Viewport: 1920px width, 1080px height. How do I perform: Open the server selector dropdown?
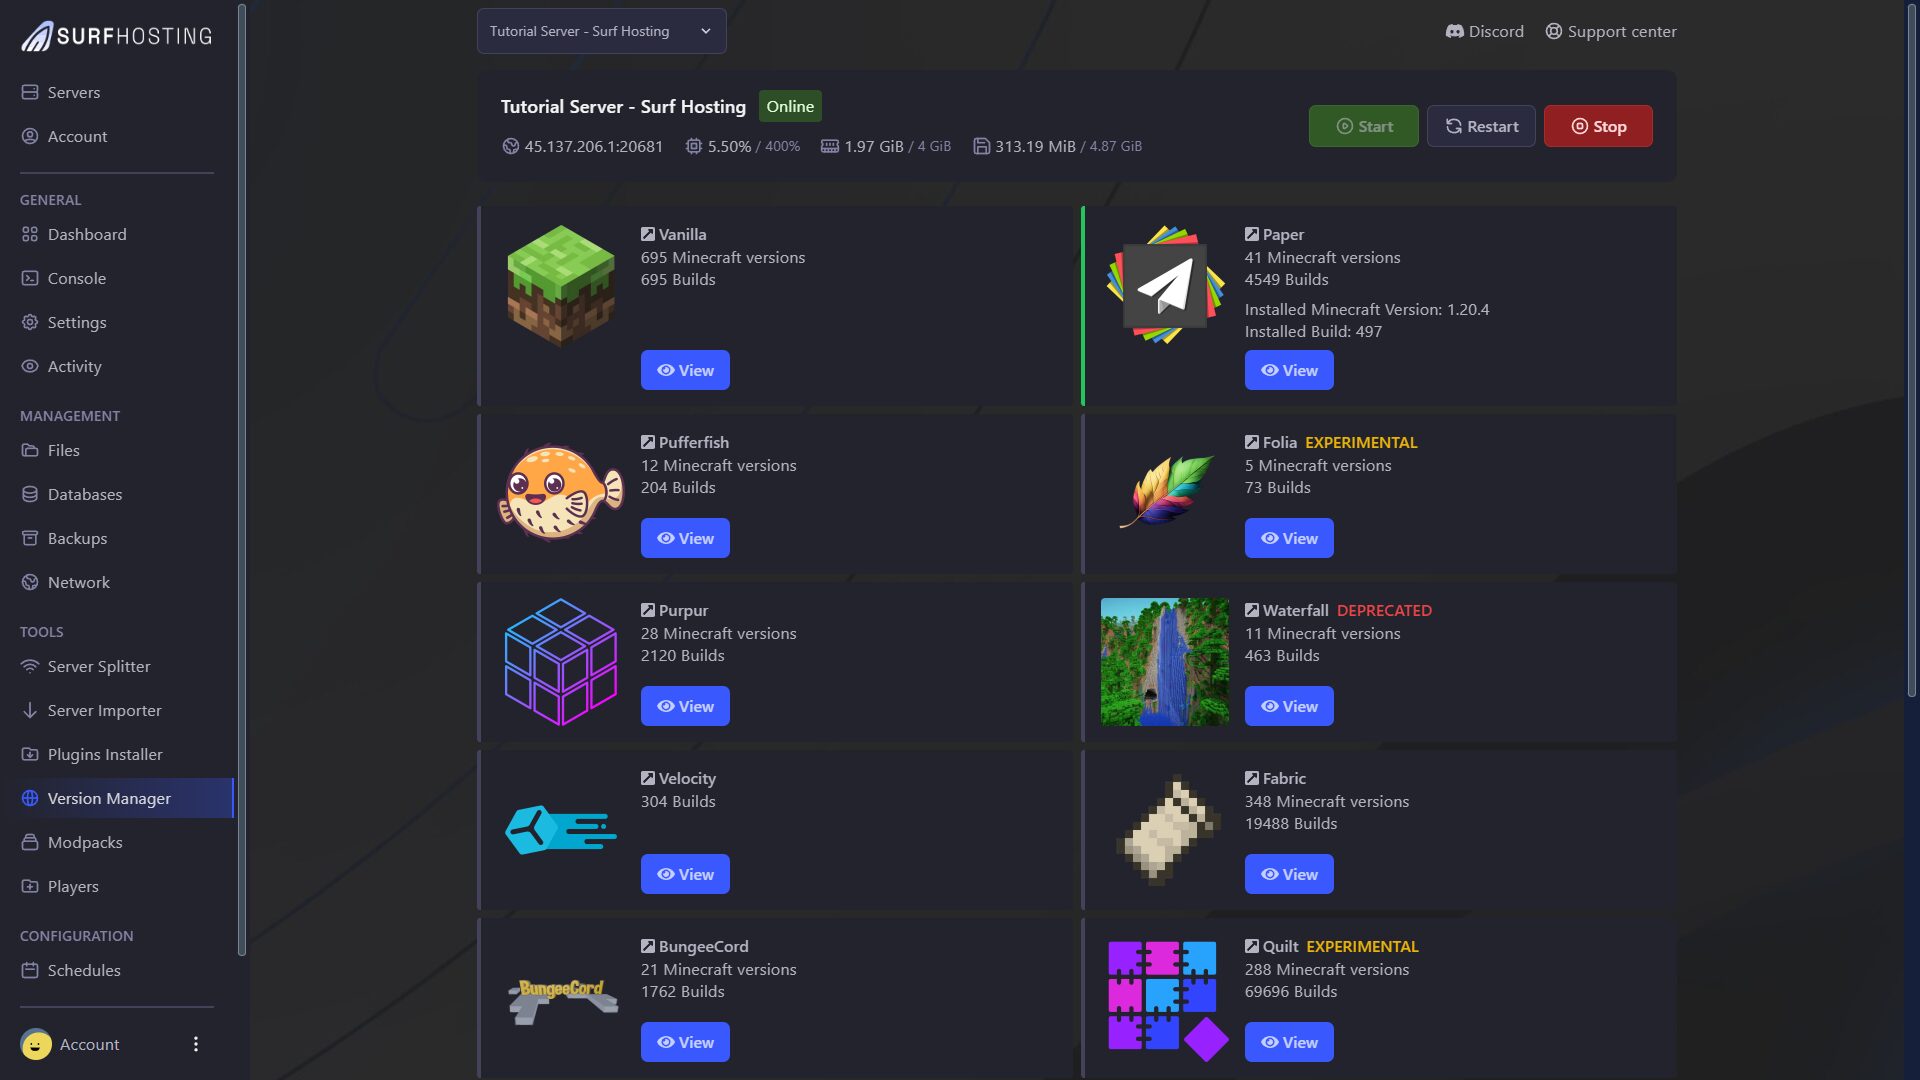pos(601,32)
